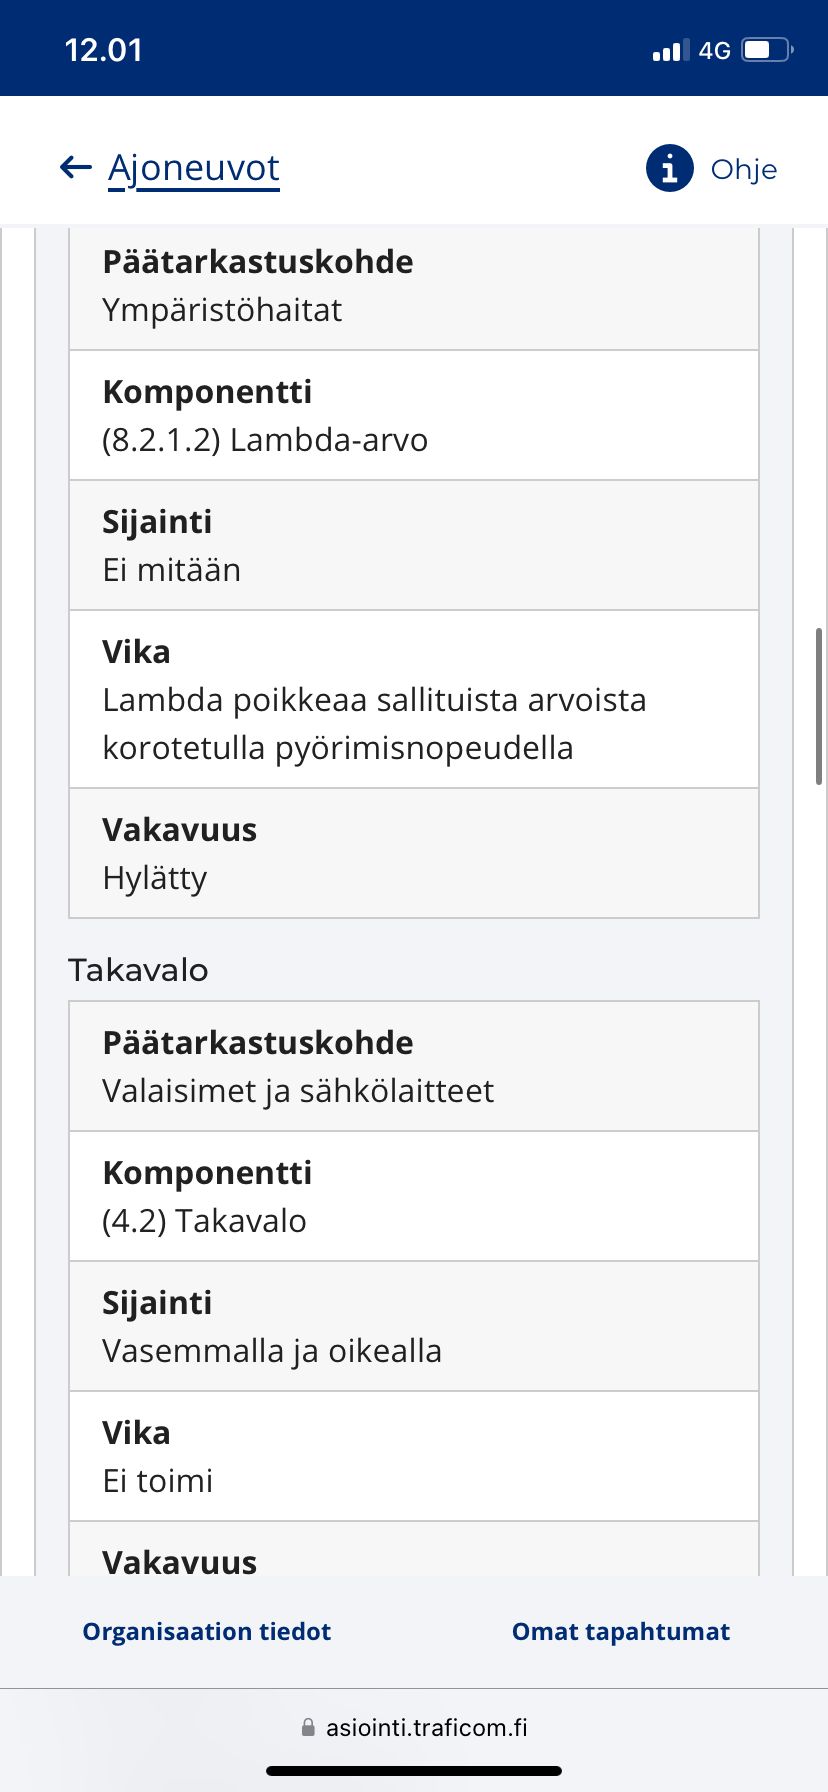Open Organisaation tiedot link

tap(207, 1631)
